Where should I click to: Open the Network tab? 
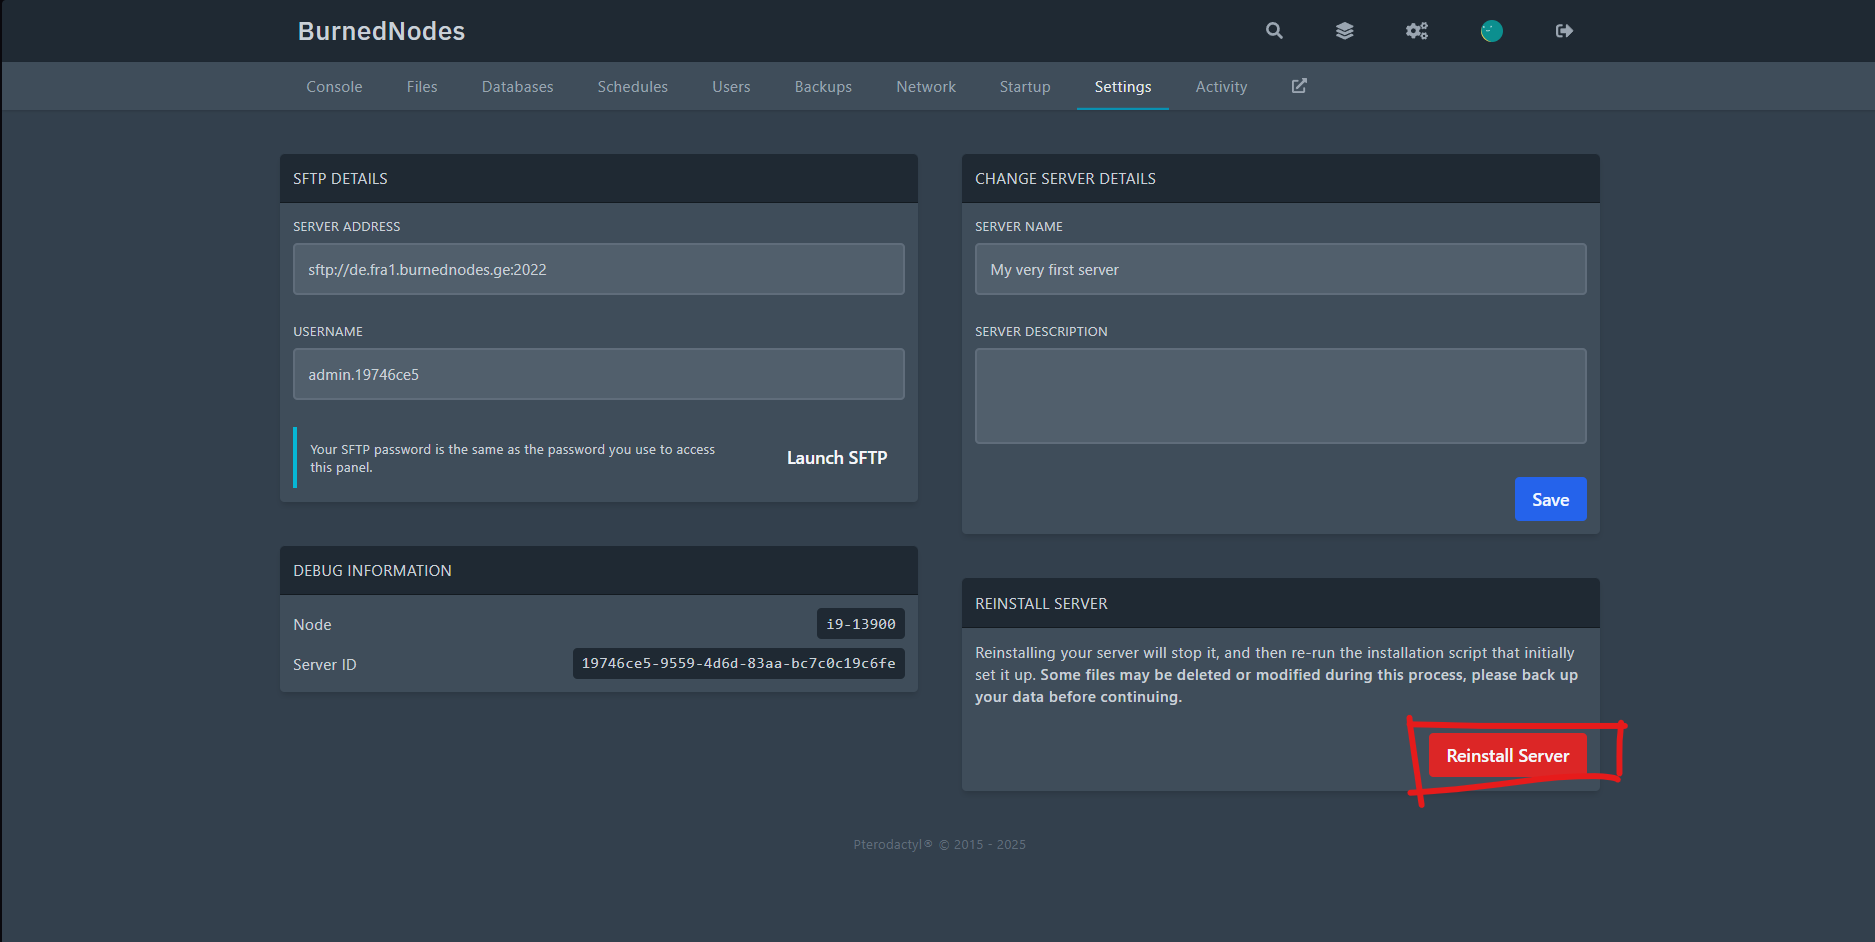coord(926,87)
